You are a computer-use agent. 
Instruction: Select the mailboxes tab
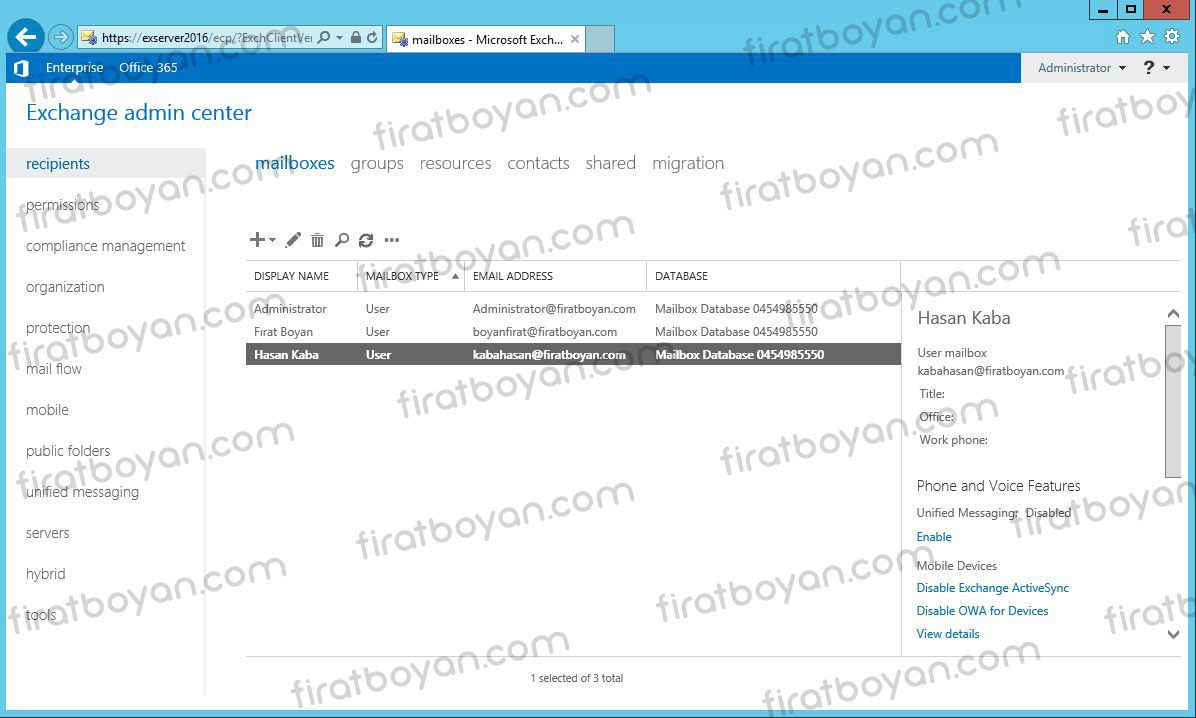click(294, 163)
